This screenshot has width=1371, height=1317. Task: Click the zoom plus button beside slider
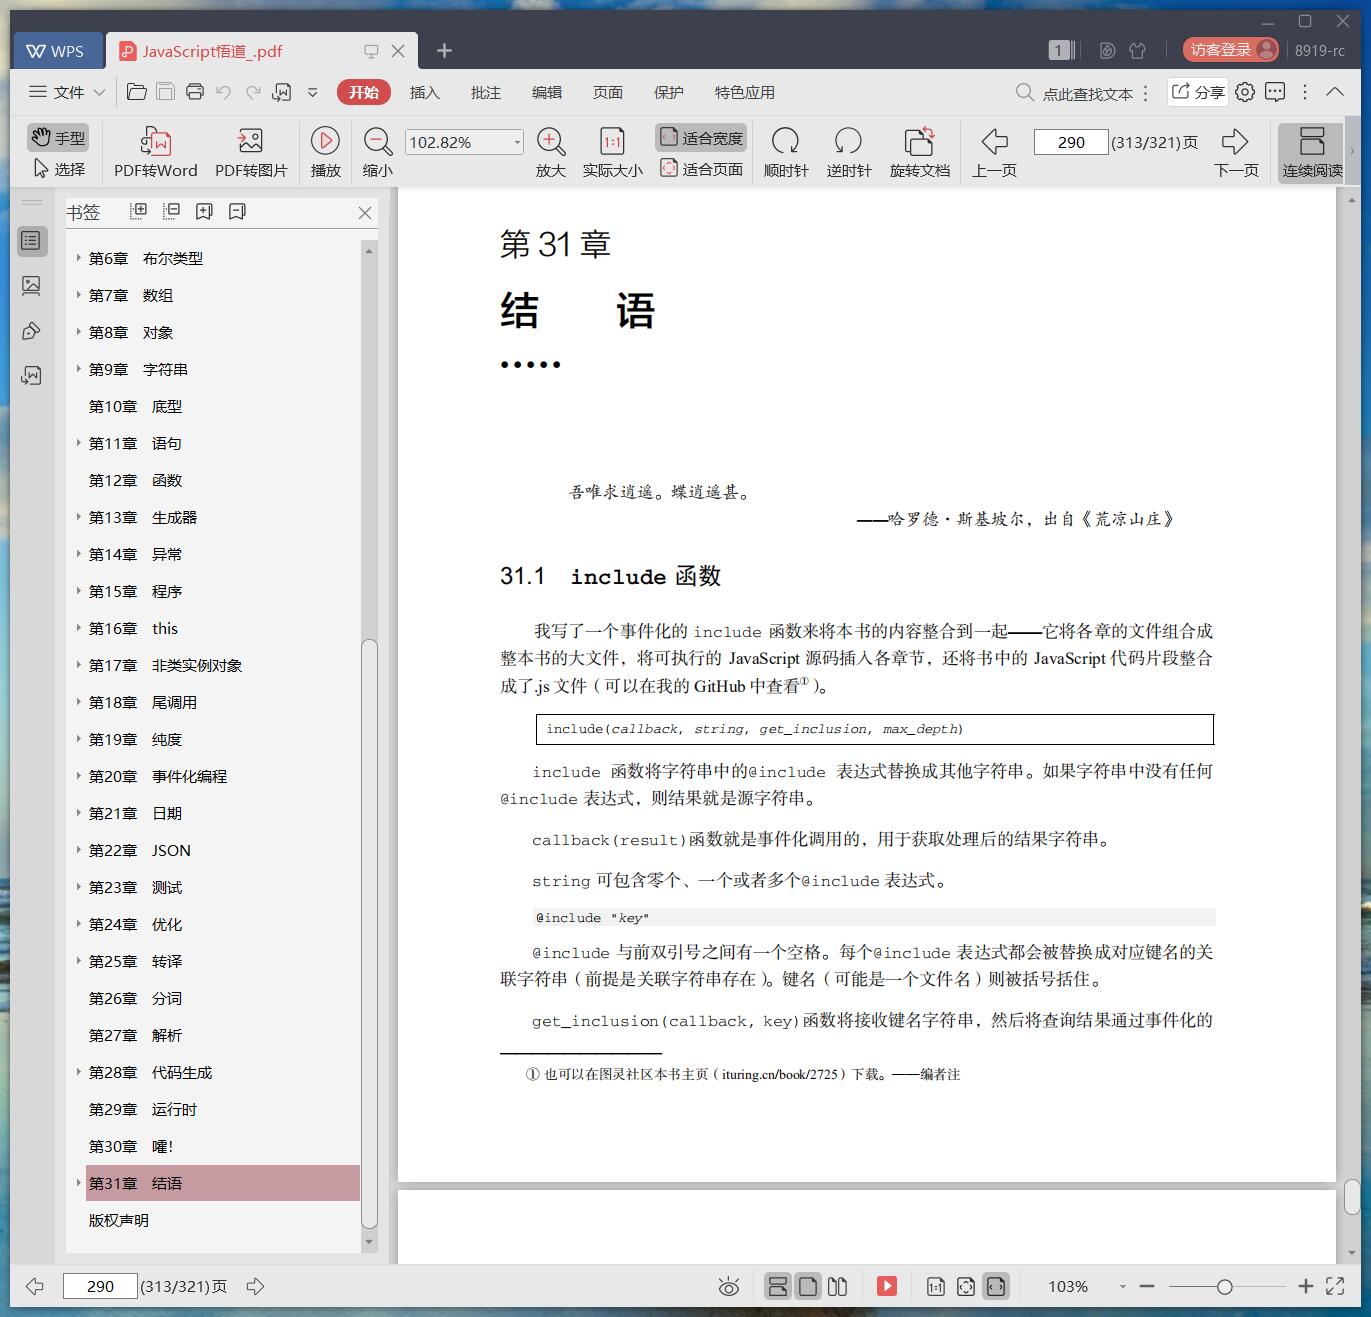[x=1305, y=1287]
